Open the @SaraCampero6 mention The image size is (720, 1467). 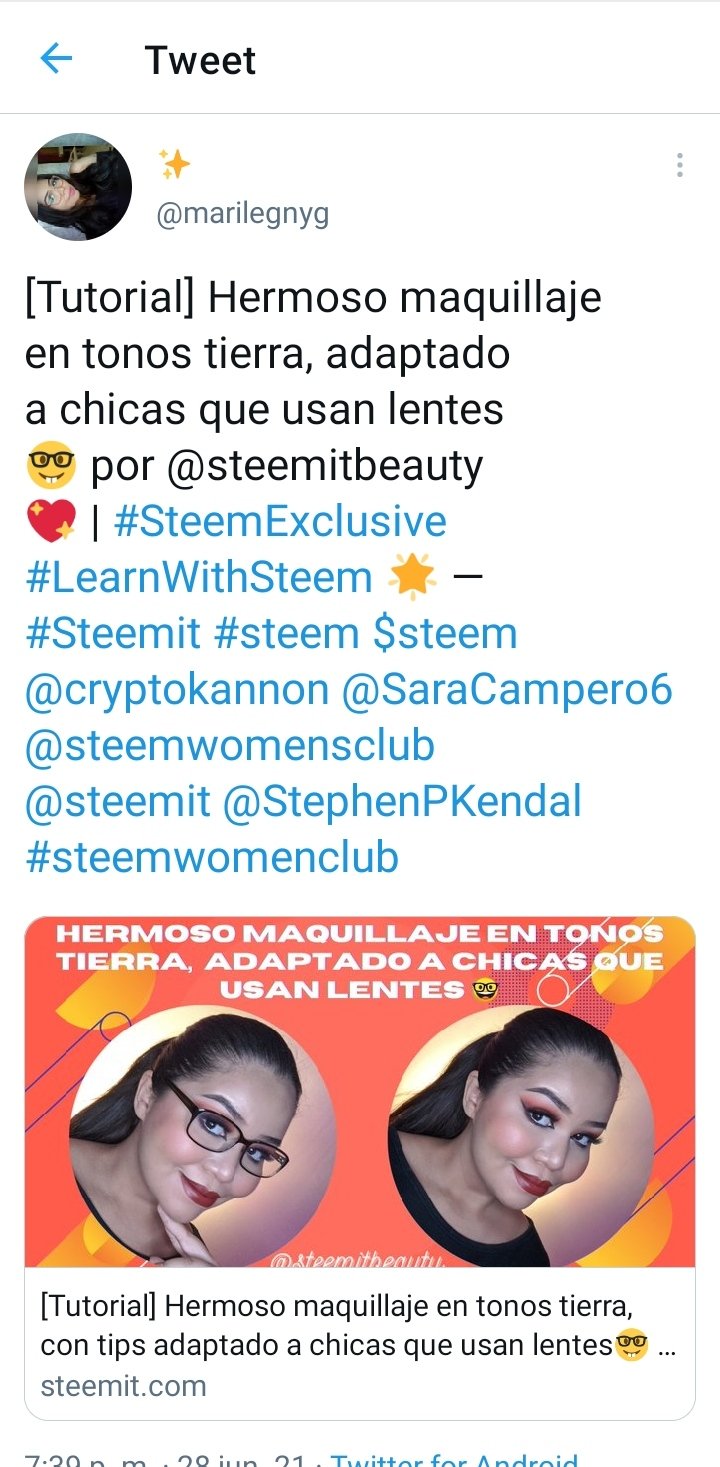[x=507, y=690]
